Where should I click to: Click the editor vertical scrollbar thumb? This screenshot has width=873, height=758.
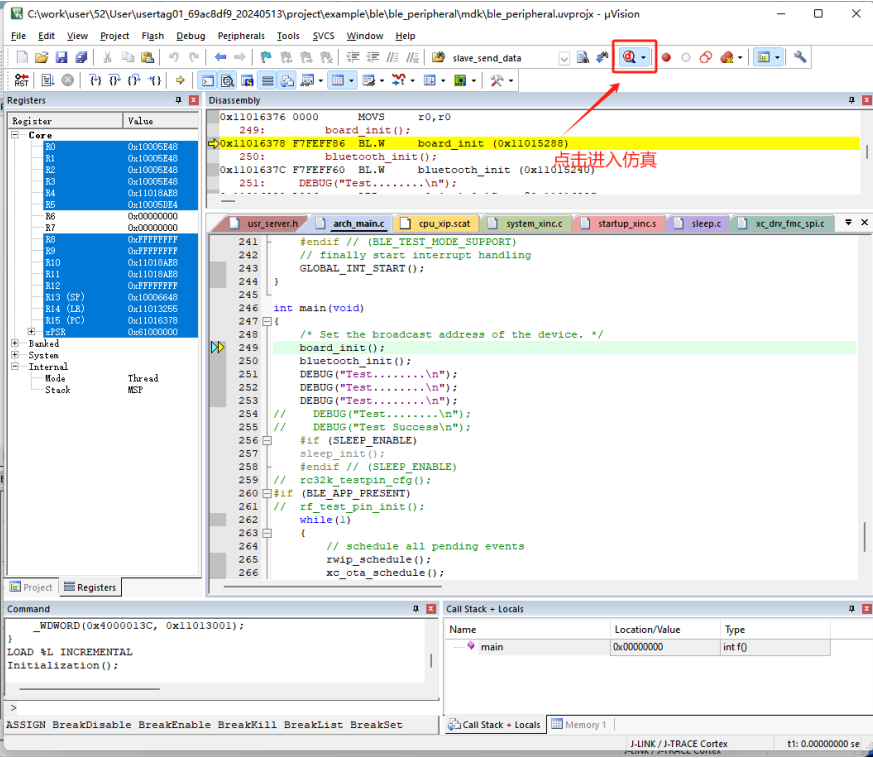864,536
